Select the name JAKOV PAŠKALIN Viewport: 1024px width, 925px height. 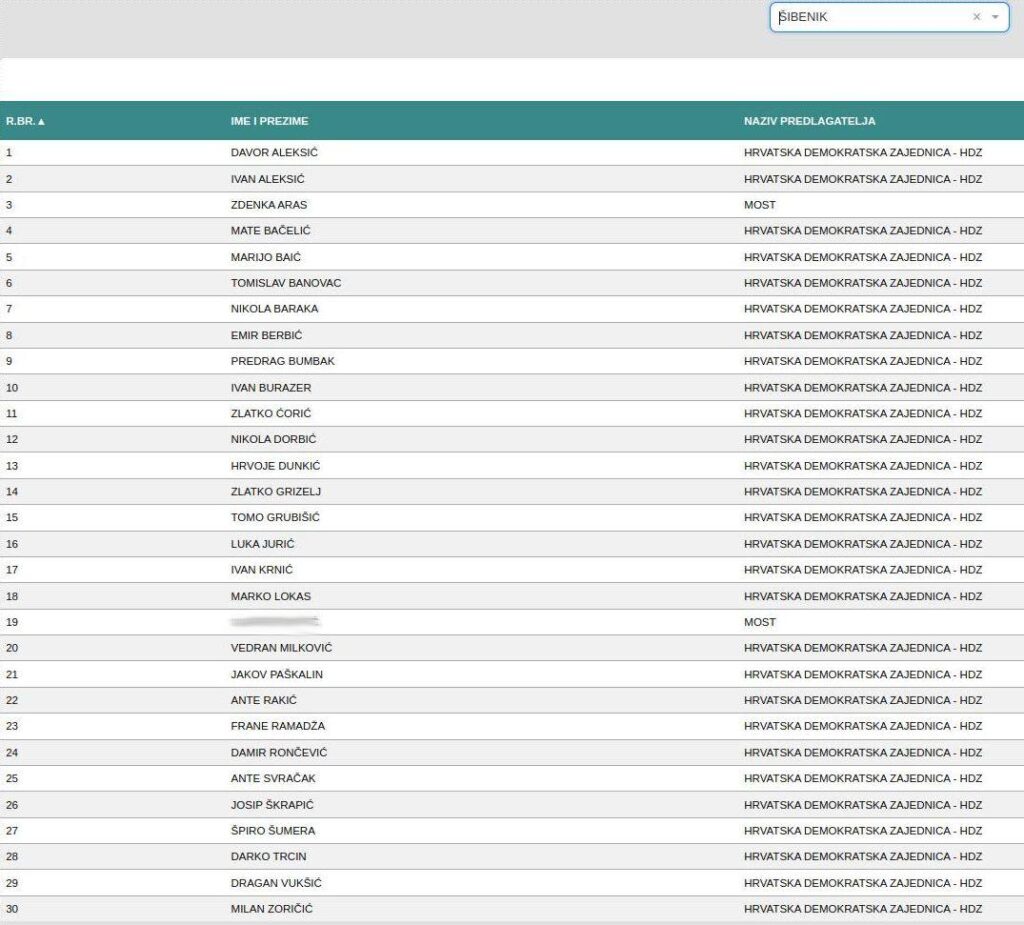point(276,674)
